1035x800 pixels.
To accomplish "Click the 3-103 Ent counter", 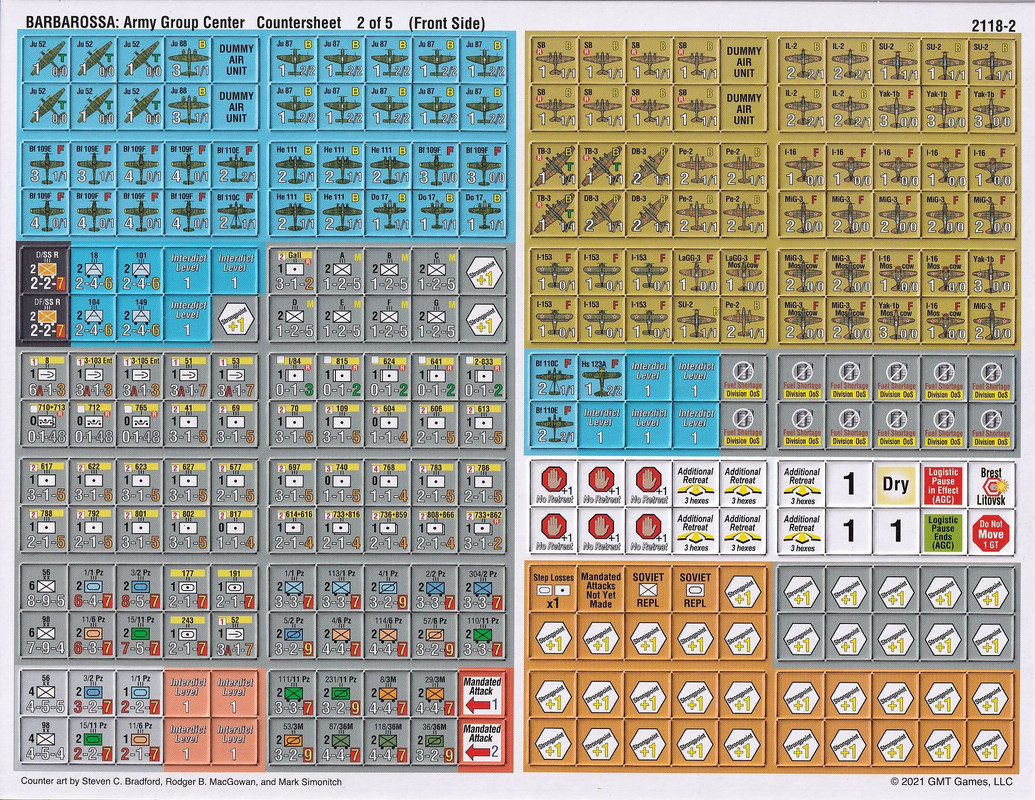I will (x=93, y=377).
